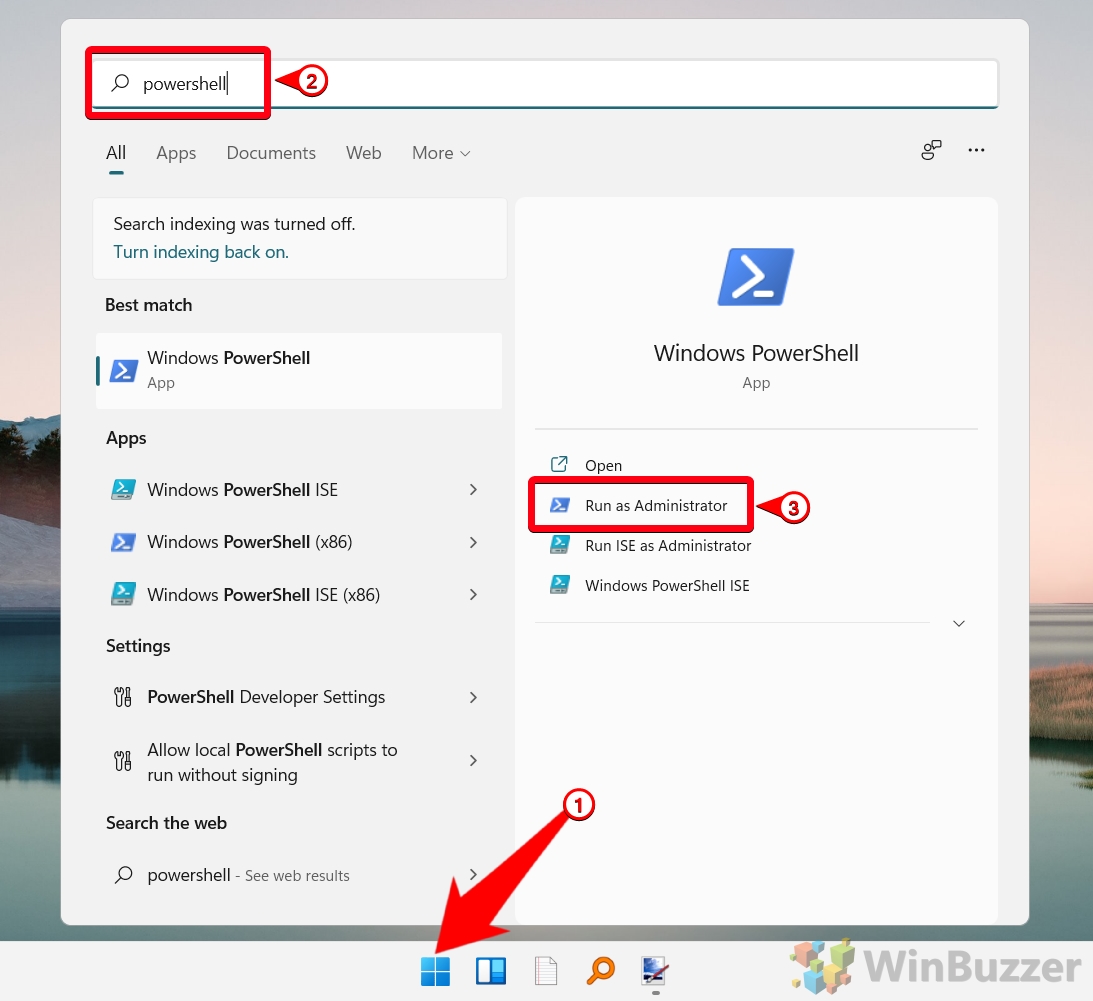Open the search feedback/account icon
The image size is (1093, 1001).
(931, 150)
